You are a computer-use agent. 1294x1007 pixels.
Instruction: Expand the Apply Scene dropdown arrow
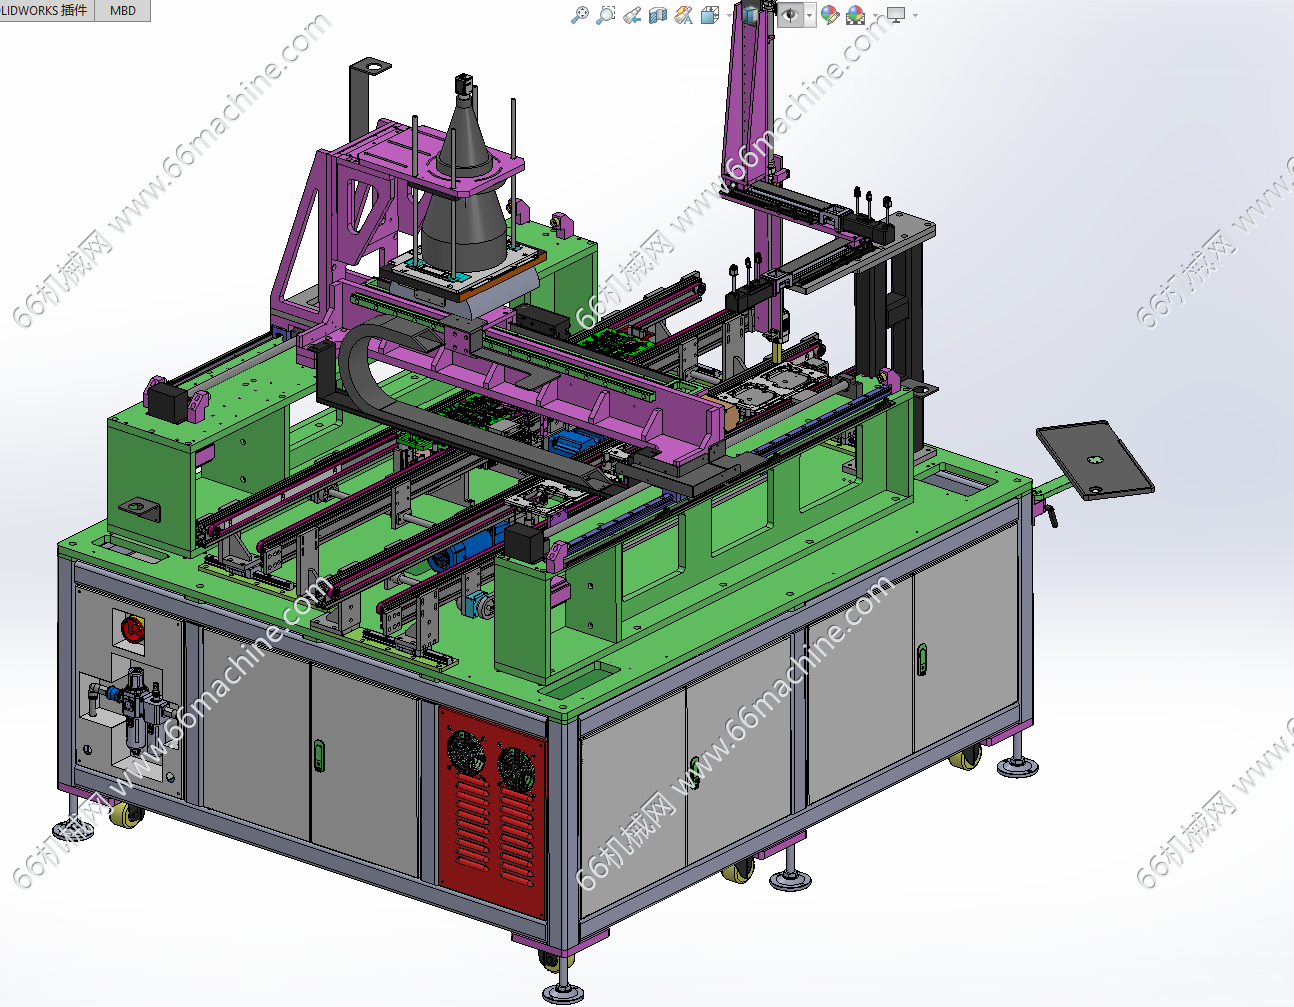click(x=875, y=15)
